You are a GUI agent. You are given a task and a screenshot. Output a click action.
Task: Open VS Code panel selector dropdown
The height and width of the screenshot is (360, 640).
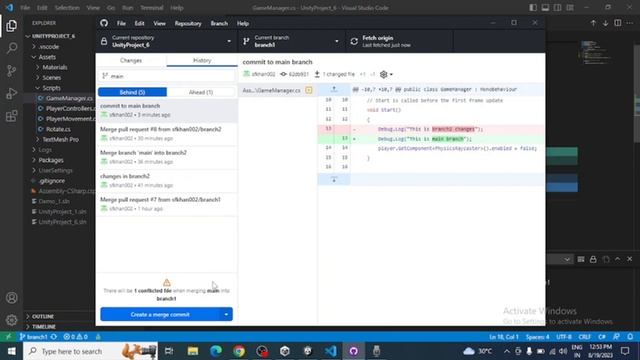(x=567, y=259)
